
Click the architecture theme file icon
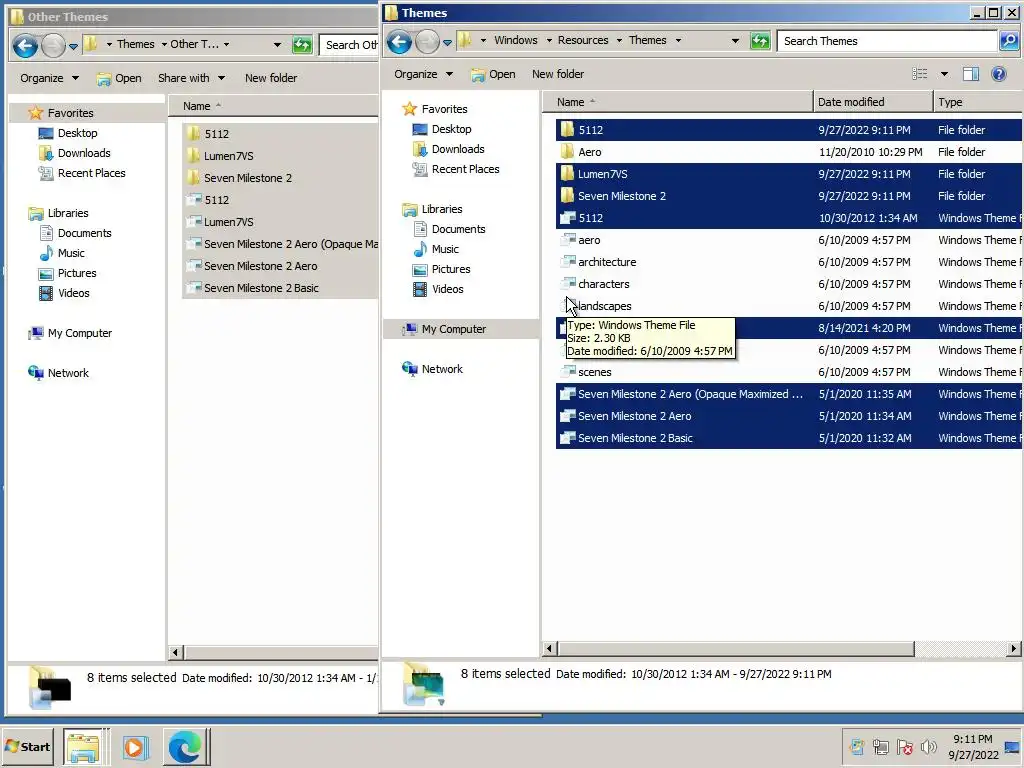568,261
